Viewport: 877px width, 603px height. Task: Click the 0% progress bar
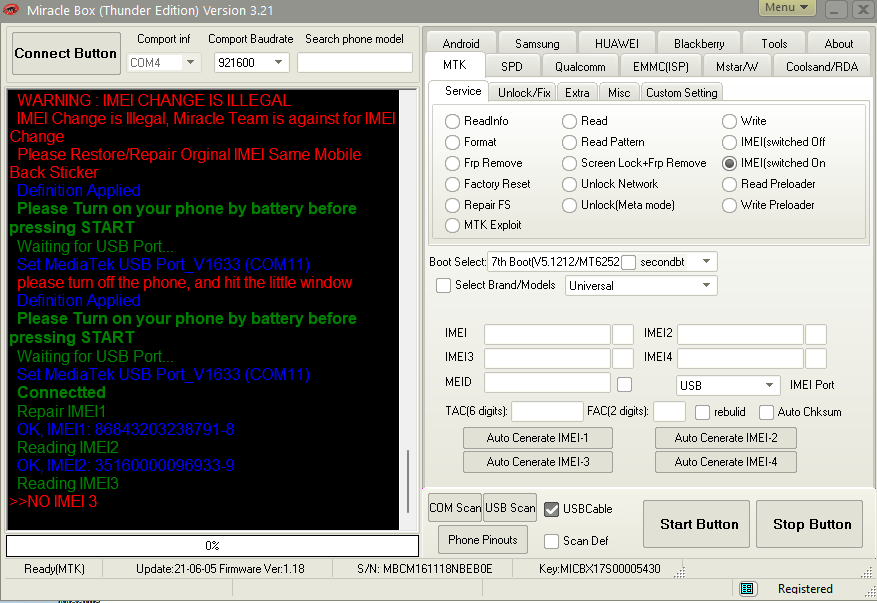pos(212,546)
